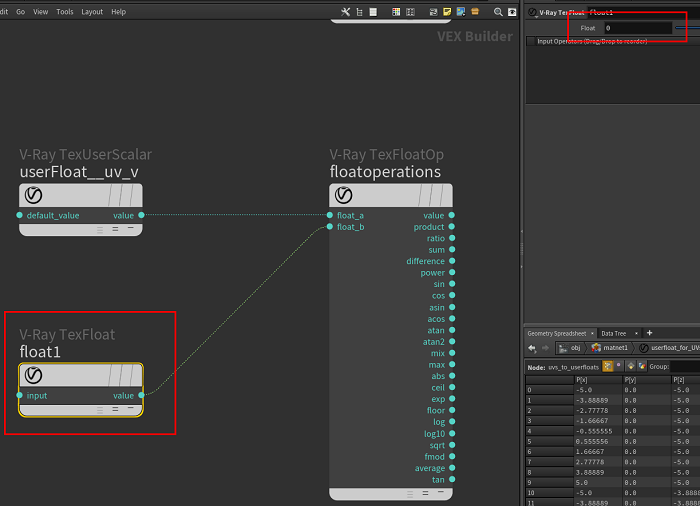Image resolution: width=700 pixels, height=506 pixels.
Task: Click floatoperations sum output port
Action: (452, 250)
